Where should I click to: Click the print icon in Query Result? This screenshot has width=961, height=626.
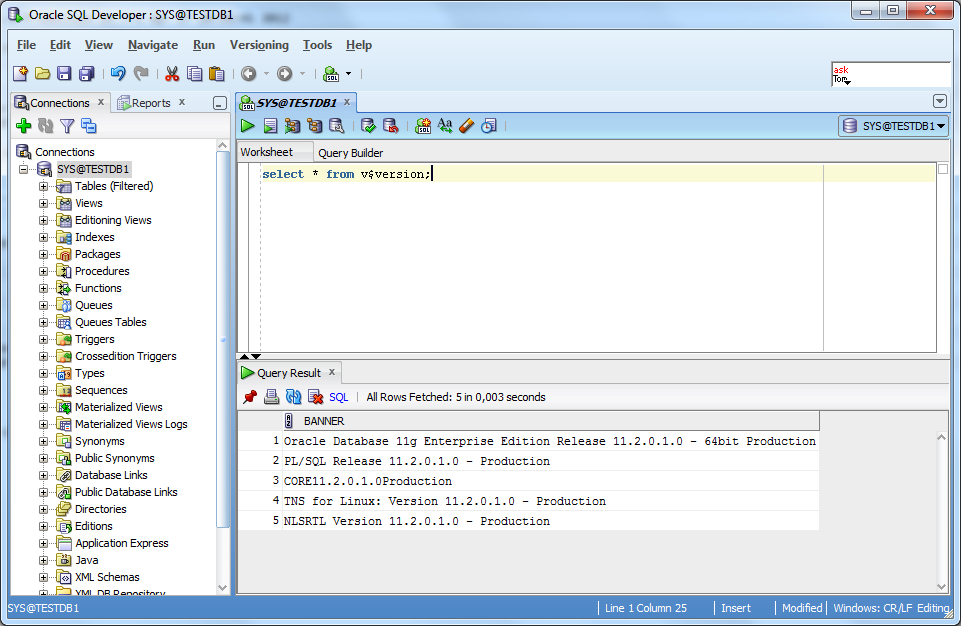272,397
